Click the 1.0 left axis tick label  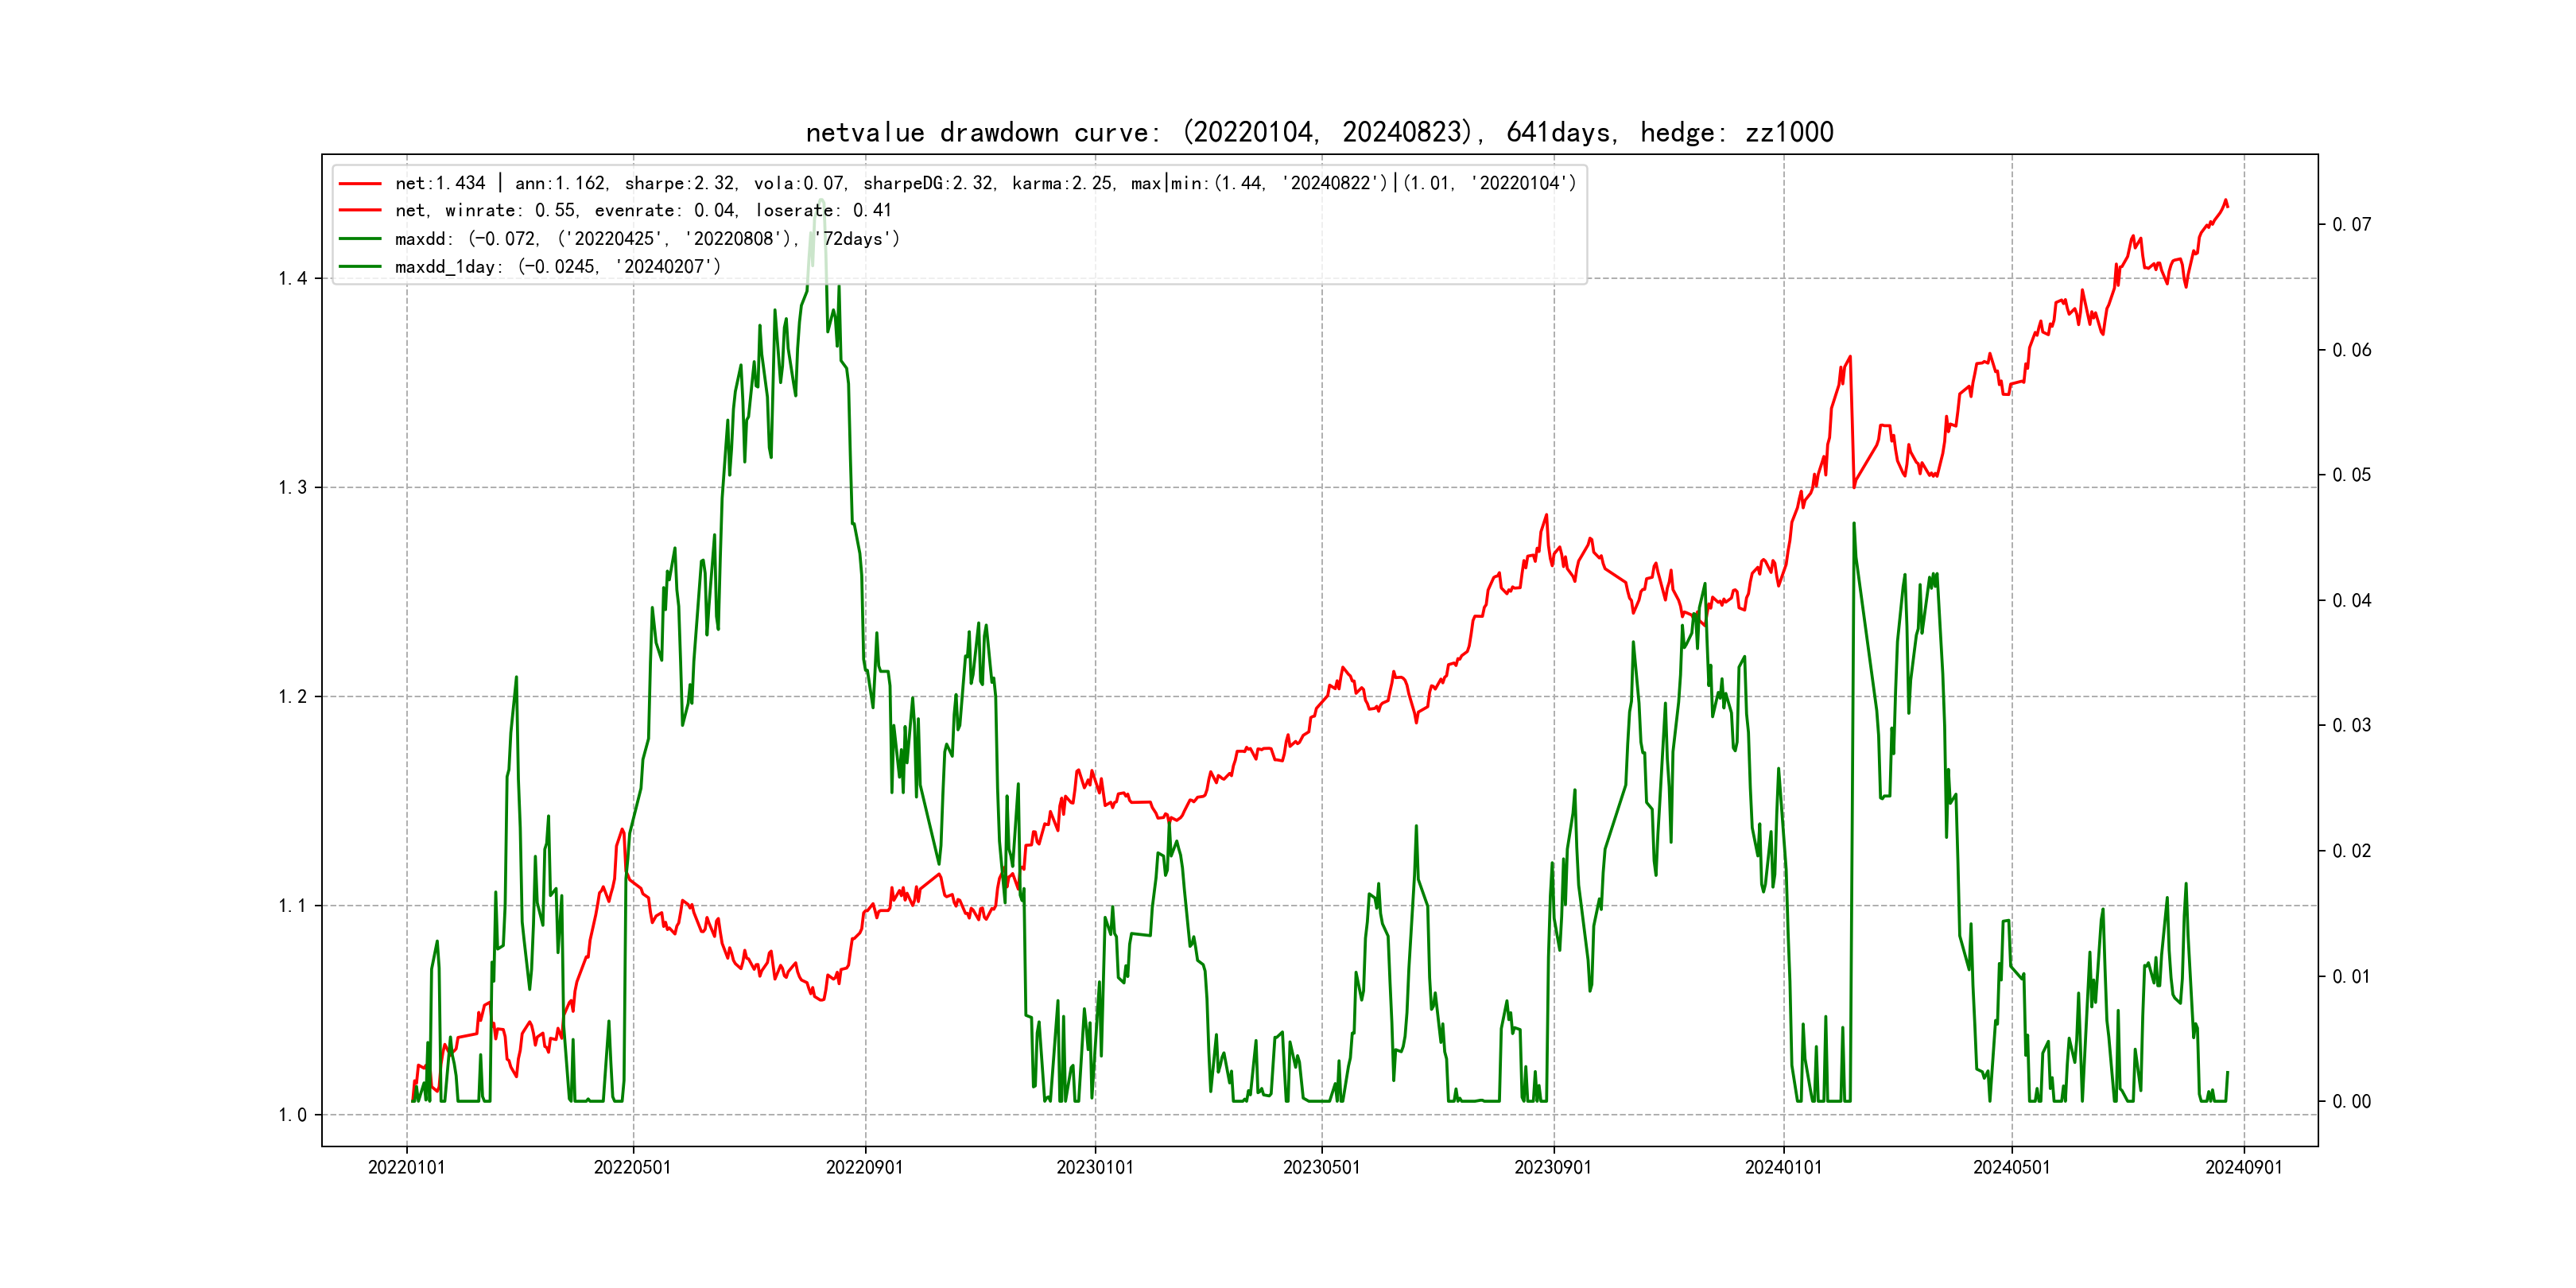tap(292, 1115)
